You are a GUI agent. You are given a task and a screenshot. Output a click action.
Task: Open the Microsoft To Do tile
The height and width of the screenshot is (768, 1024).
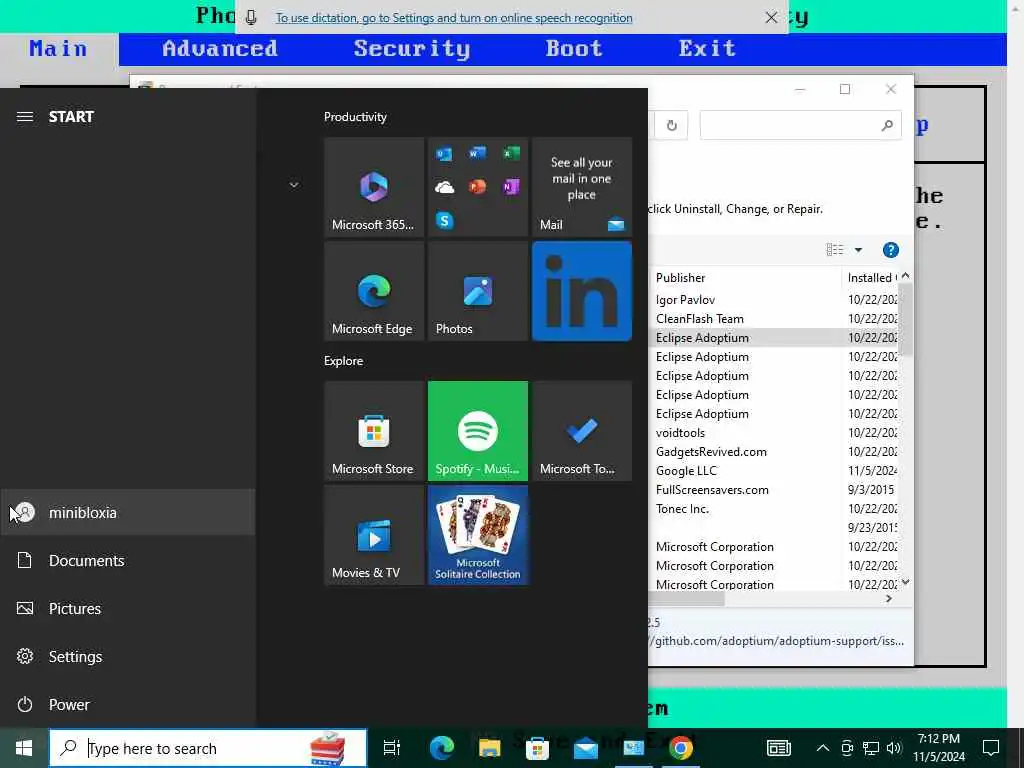click(582, 431)
